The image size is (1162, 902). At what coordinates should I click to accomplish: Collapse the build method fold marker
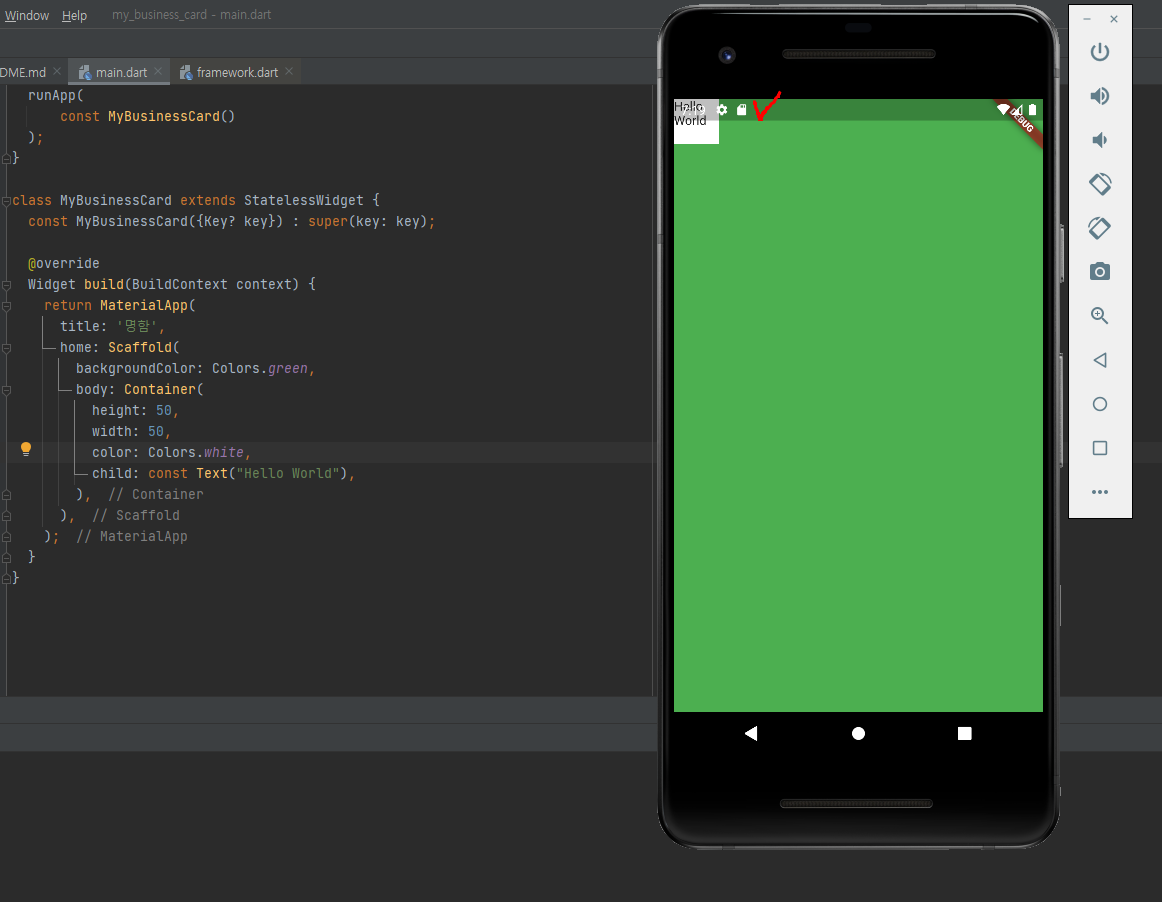pyautogui.click(x=6, y=285)
